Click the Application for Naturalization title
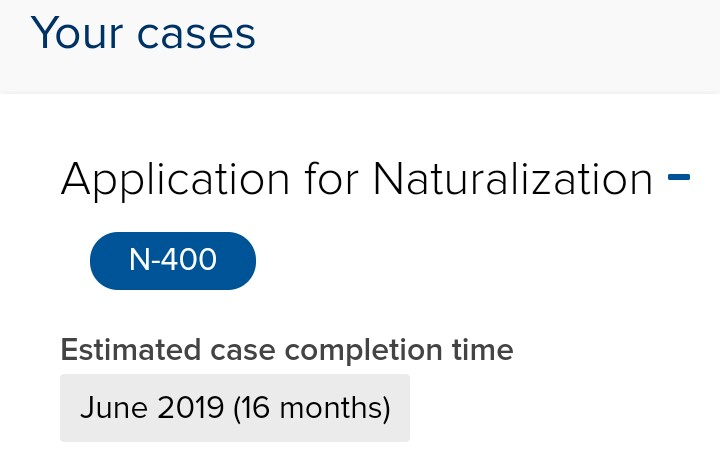The height and width of the screenshot is (460, 720). [356, 180]
